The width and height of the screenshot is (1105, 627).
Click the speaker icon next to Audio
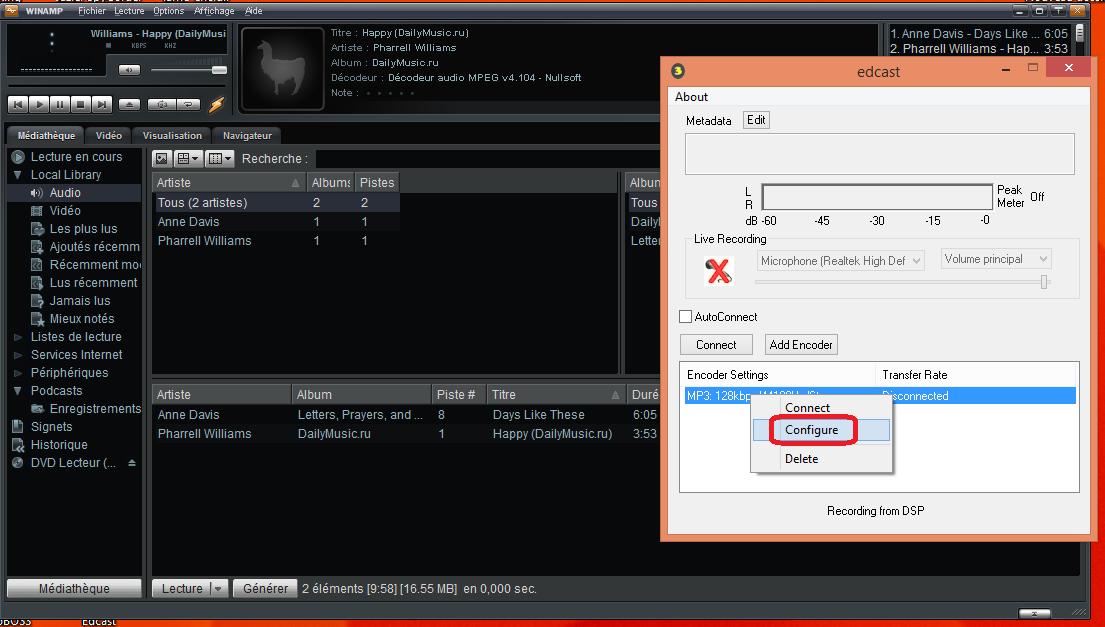(x=37, y=193)
